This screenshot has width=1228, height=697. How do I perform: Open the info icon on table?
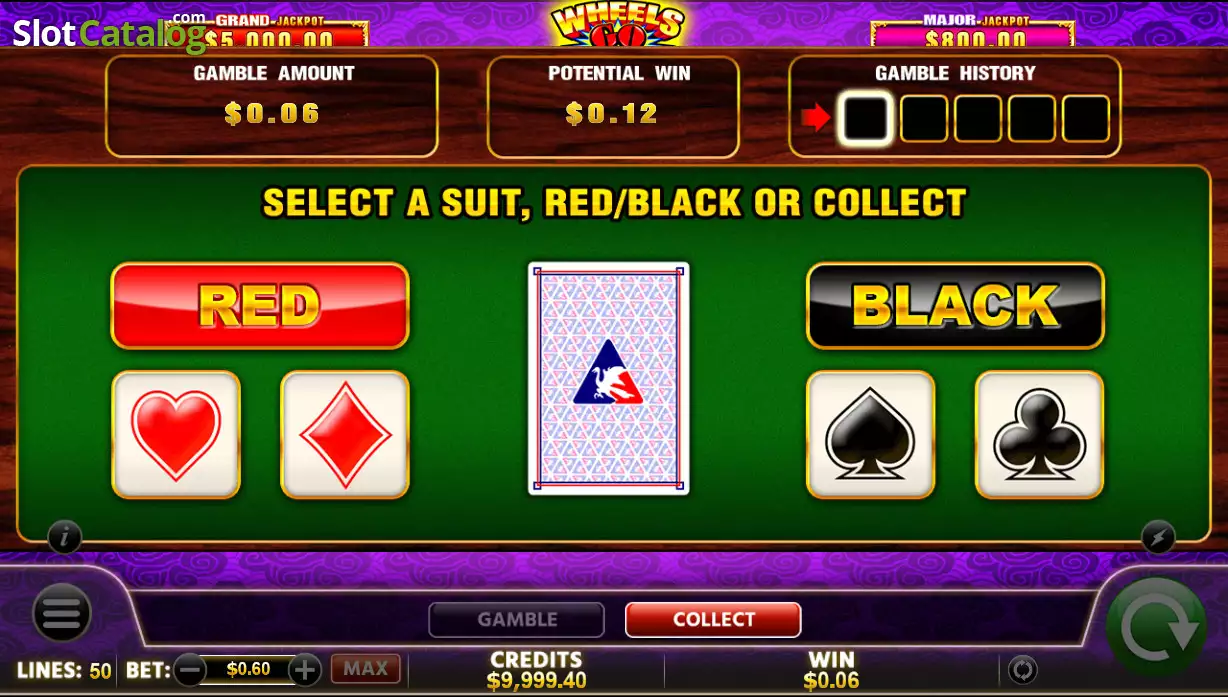click(x=65, y=537)
